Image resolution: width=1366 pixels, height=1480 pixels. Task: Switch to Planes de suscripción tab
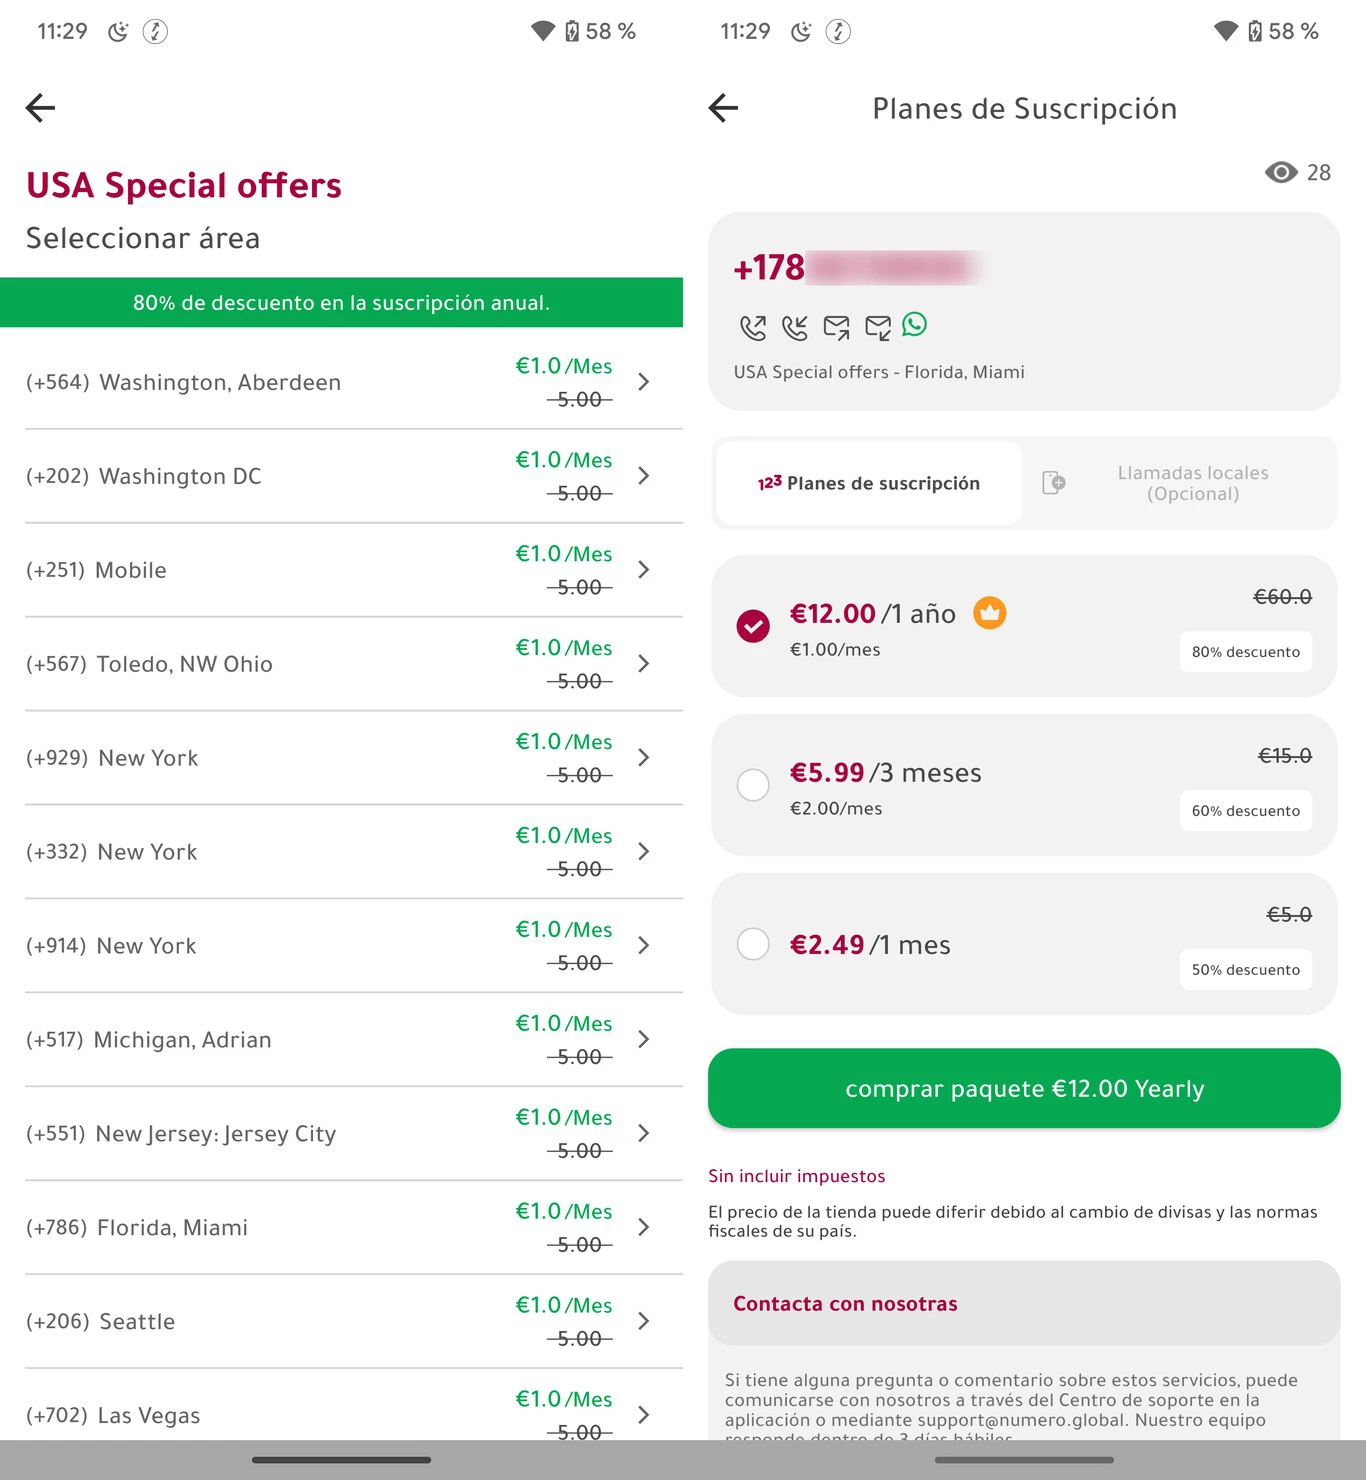[x=869, y=483]
